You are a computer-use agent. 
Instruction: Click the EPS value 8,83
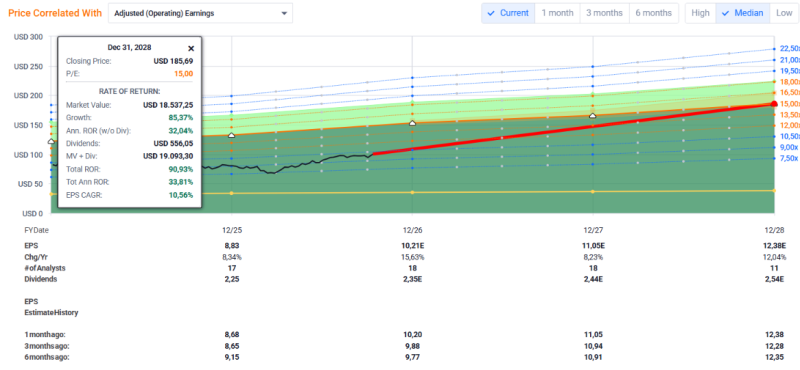(x=232, y=245)
